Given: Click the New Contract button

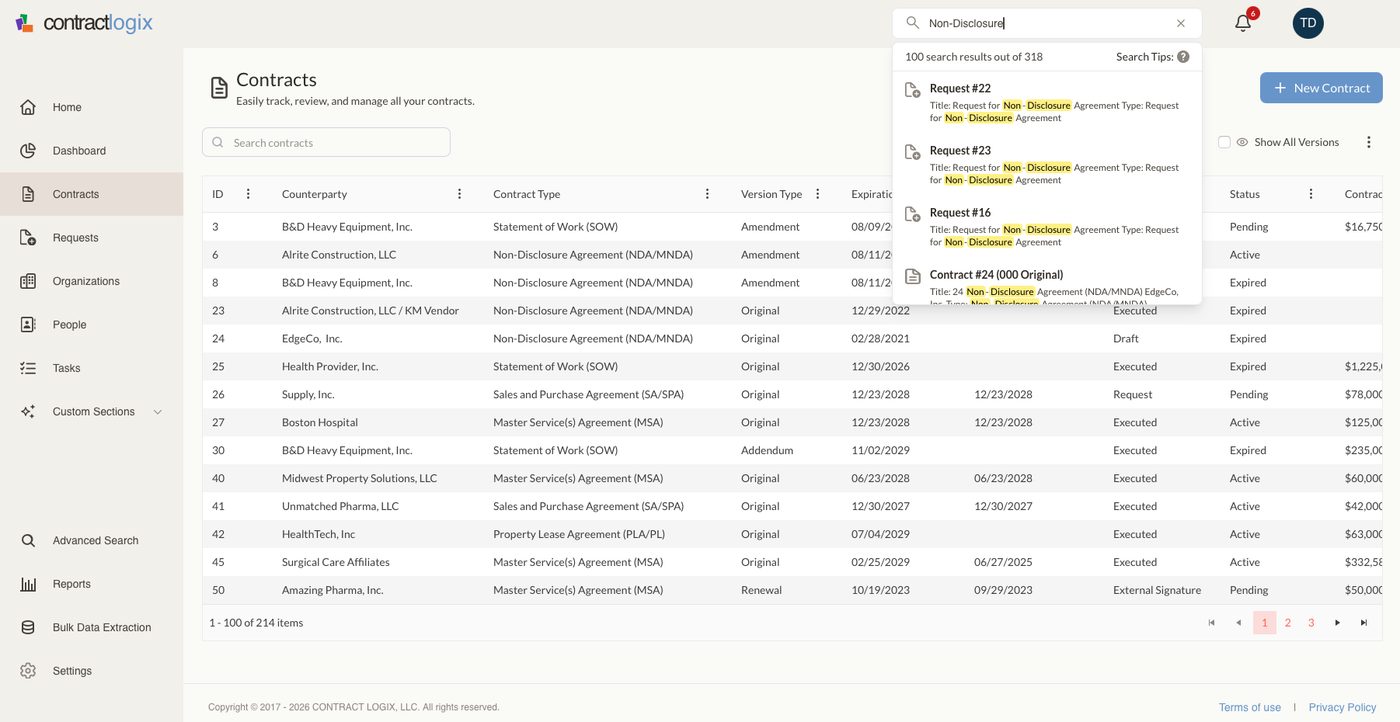Looking at the screenshot, I should pos(1321,88).
